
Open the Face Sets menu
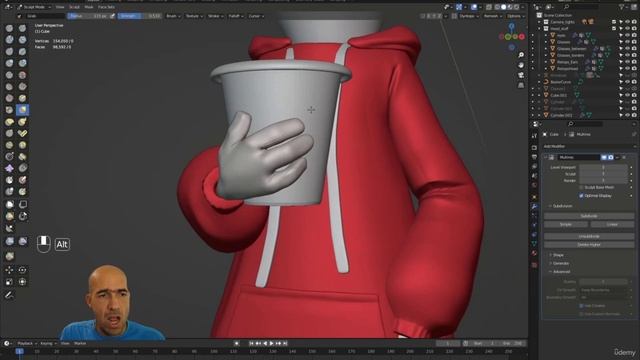click(106, 7)
